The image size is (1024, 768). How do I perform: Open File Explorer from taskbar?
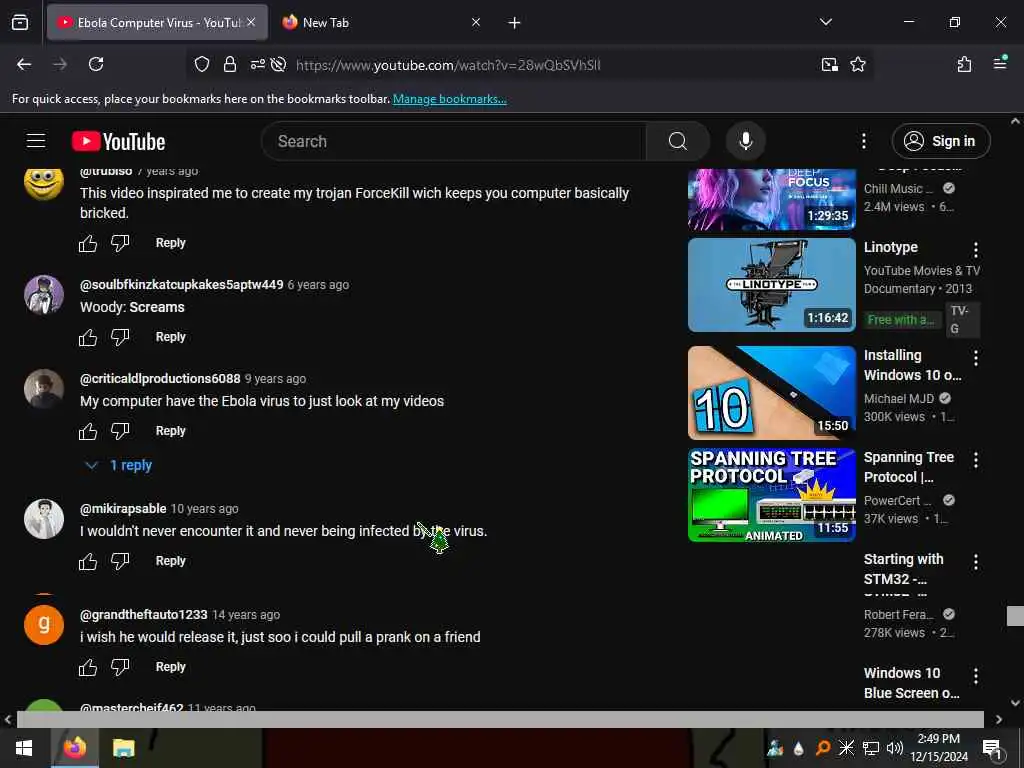click(x=123, y=748)
